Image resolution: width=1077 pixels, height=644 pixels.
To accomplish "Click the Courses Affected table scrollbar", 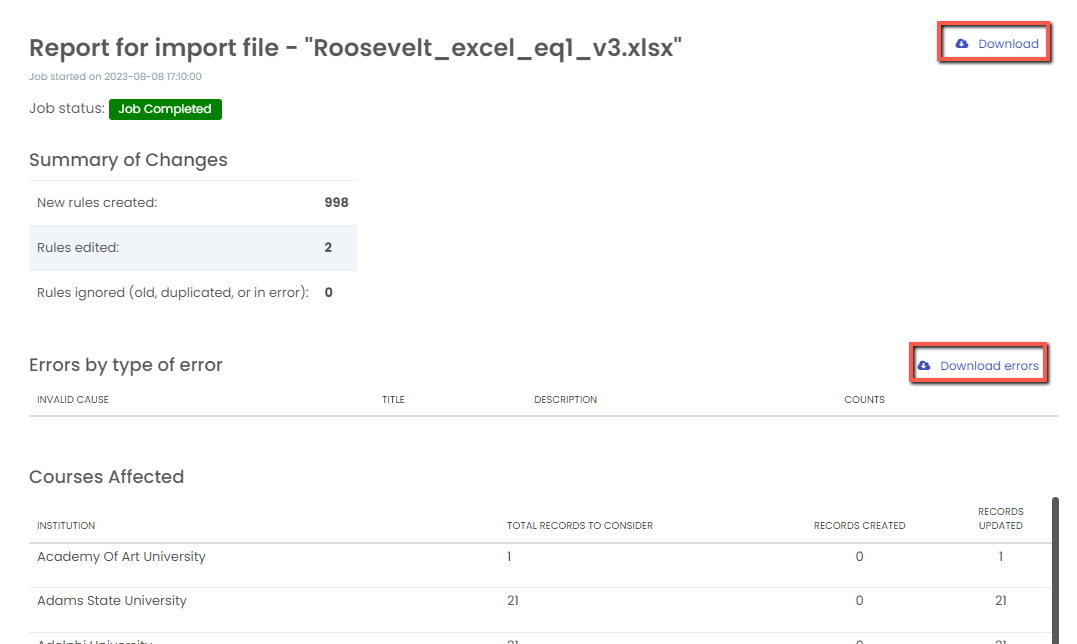I will 1054,570.
